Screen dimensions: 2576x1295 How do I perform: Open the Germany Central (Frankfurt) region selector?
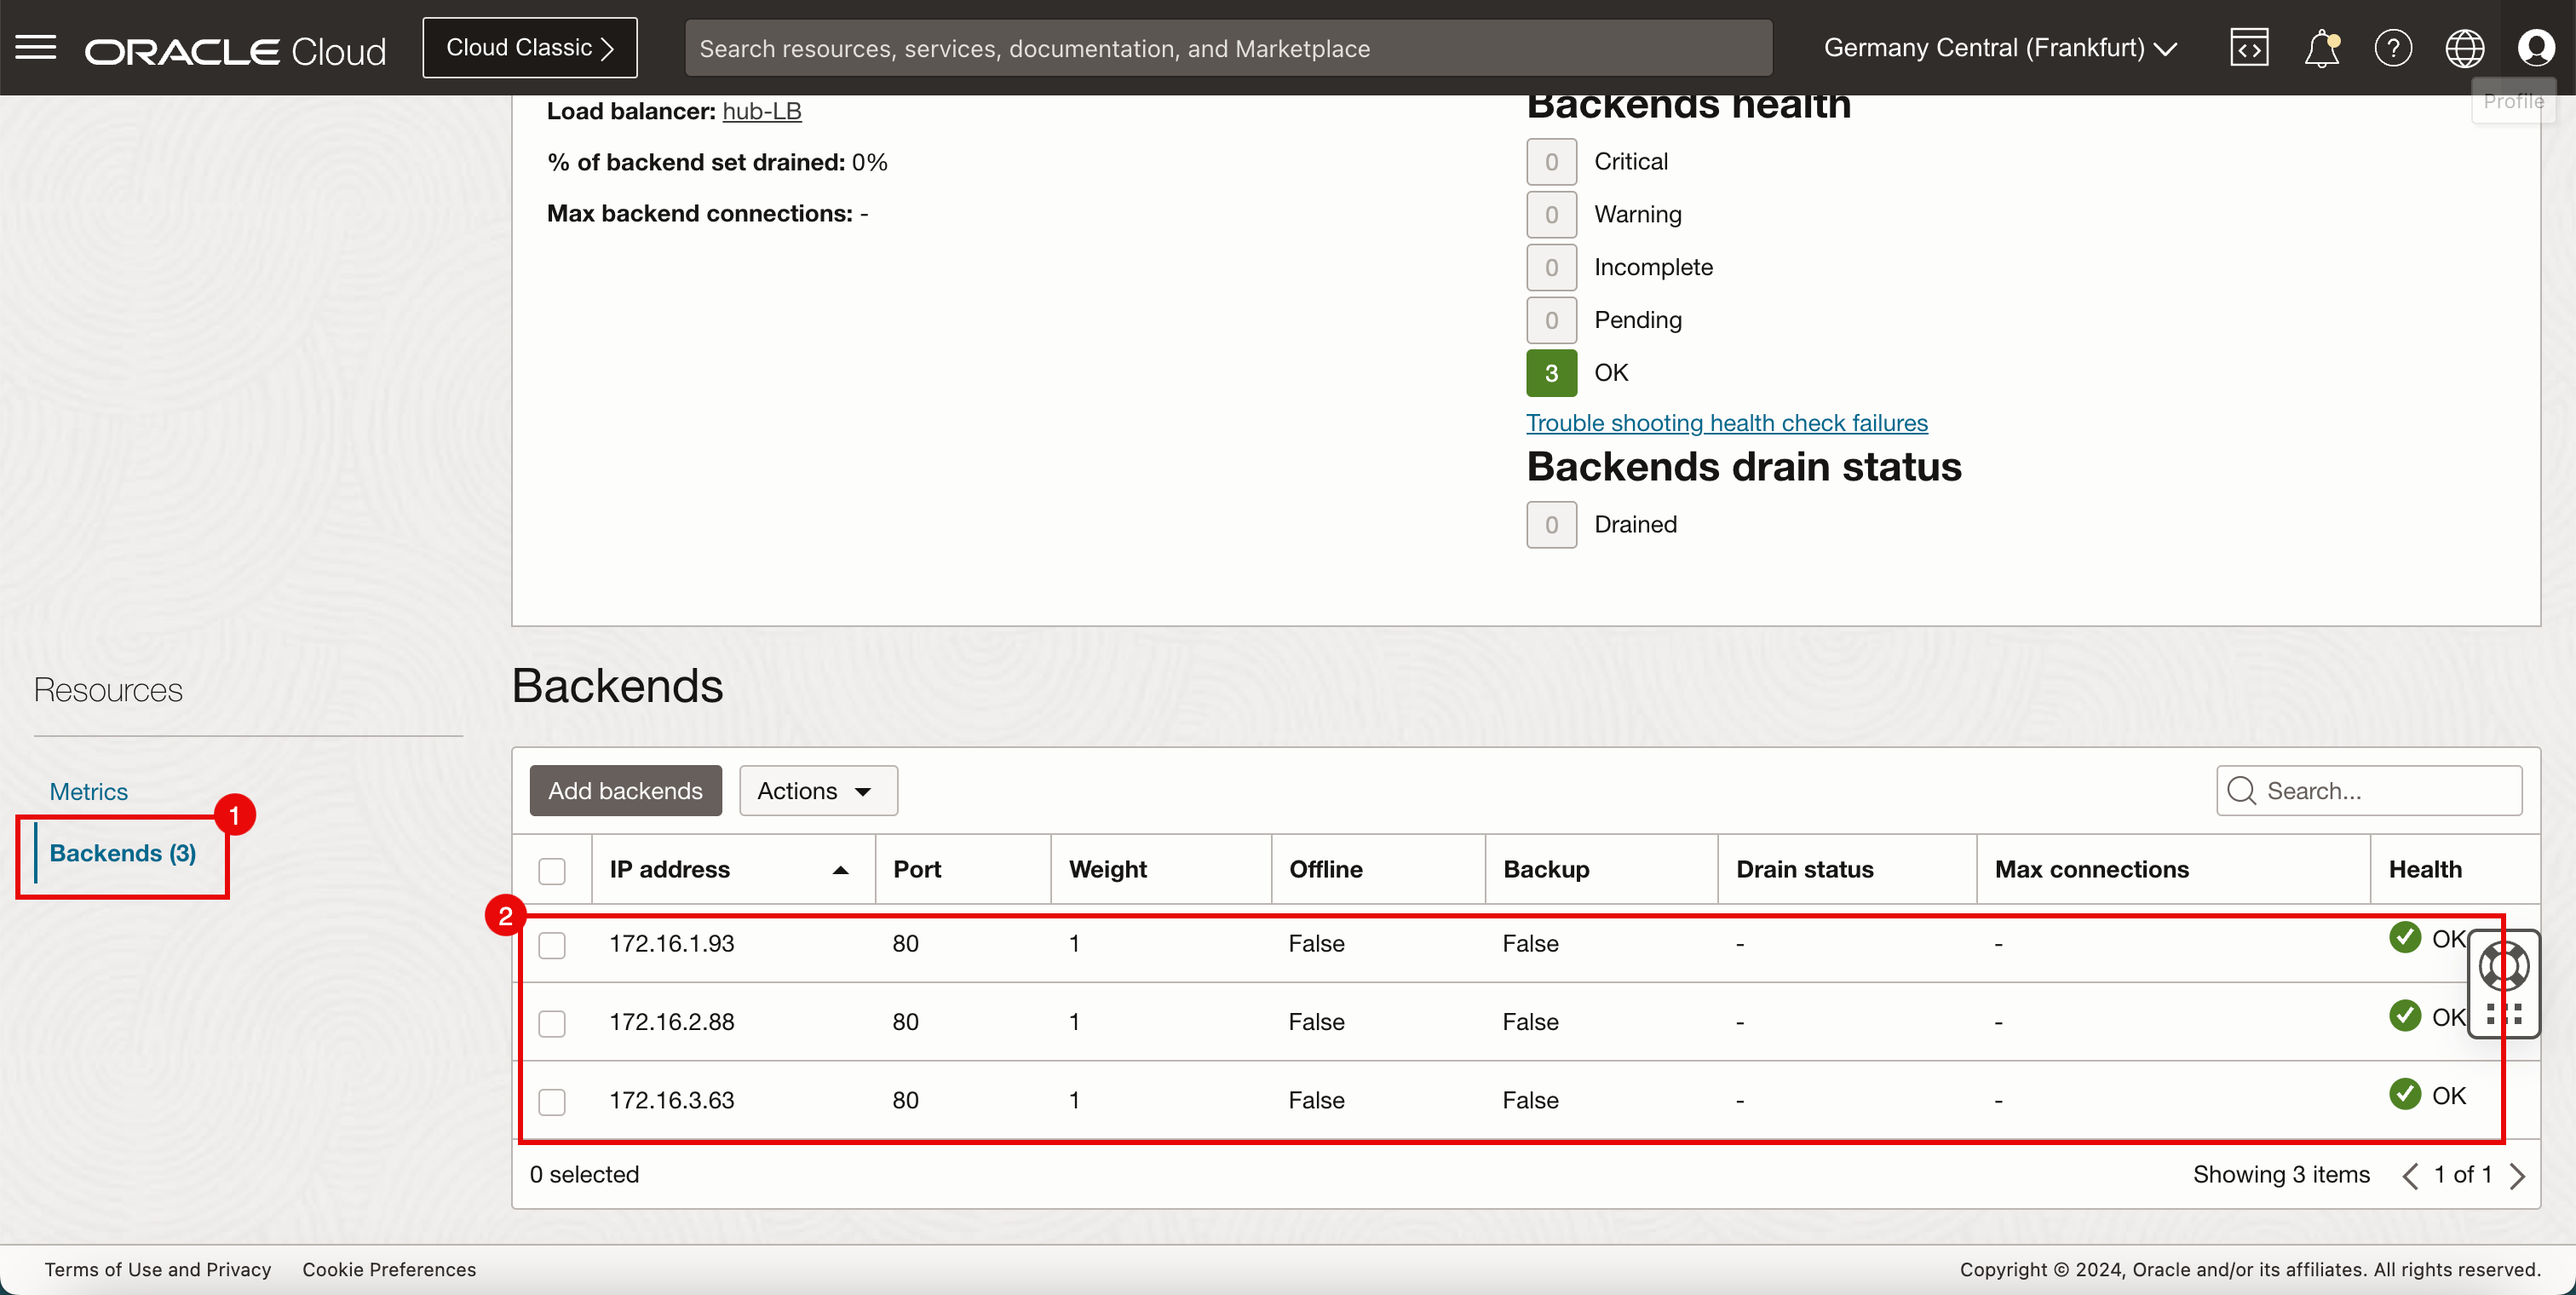pos(2000,47)
